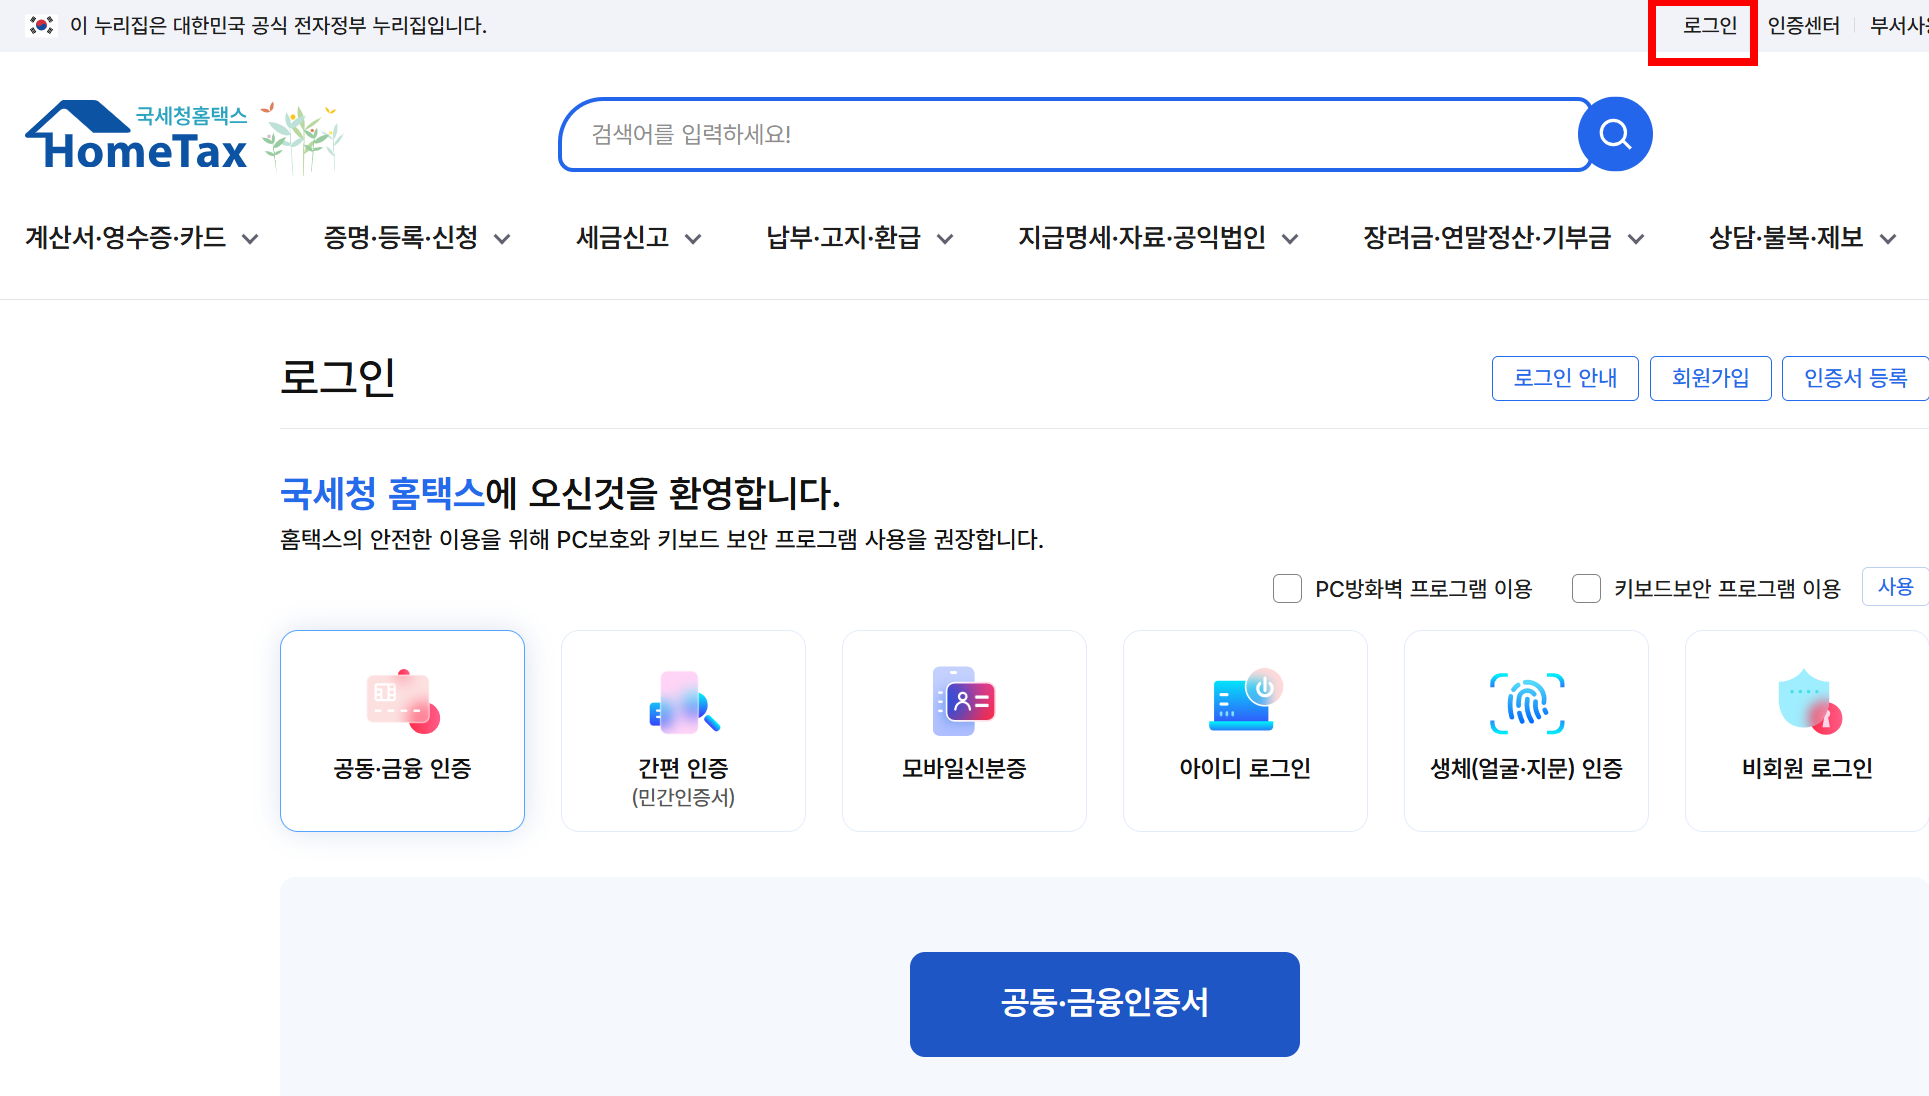Screen dimensions: 1929x1096
Task: Open 장려금·연말정산·기부금 menu
Action: [x=1502, y=238]
